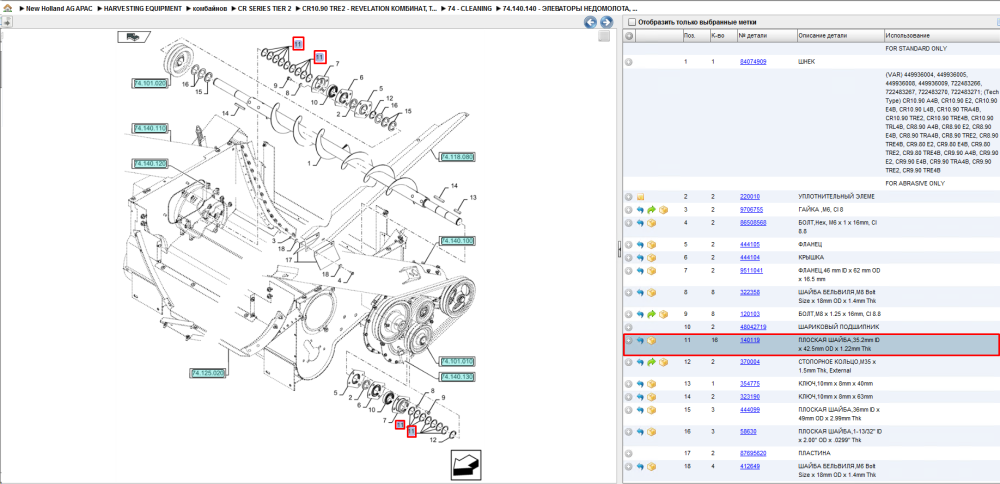The image size is (1000, 484).
Task: Open 'комбайнов' breadcrumb
Action: [210, 9]
